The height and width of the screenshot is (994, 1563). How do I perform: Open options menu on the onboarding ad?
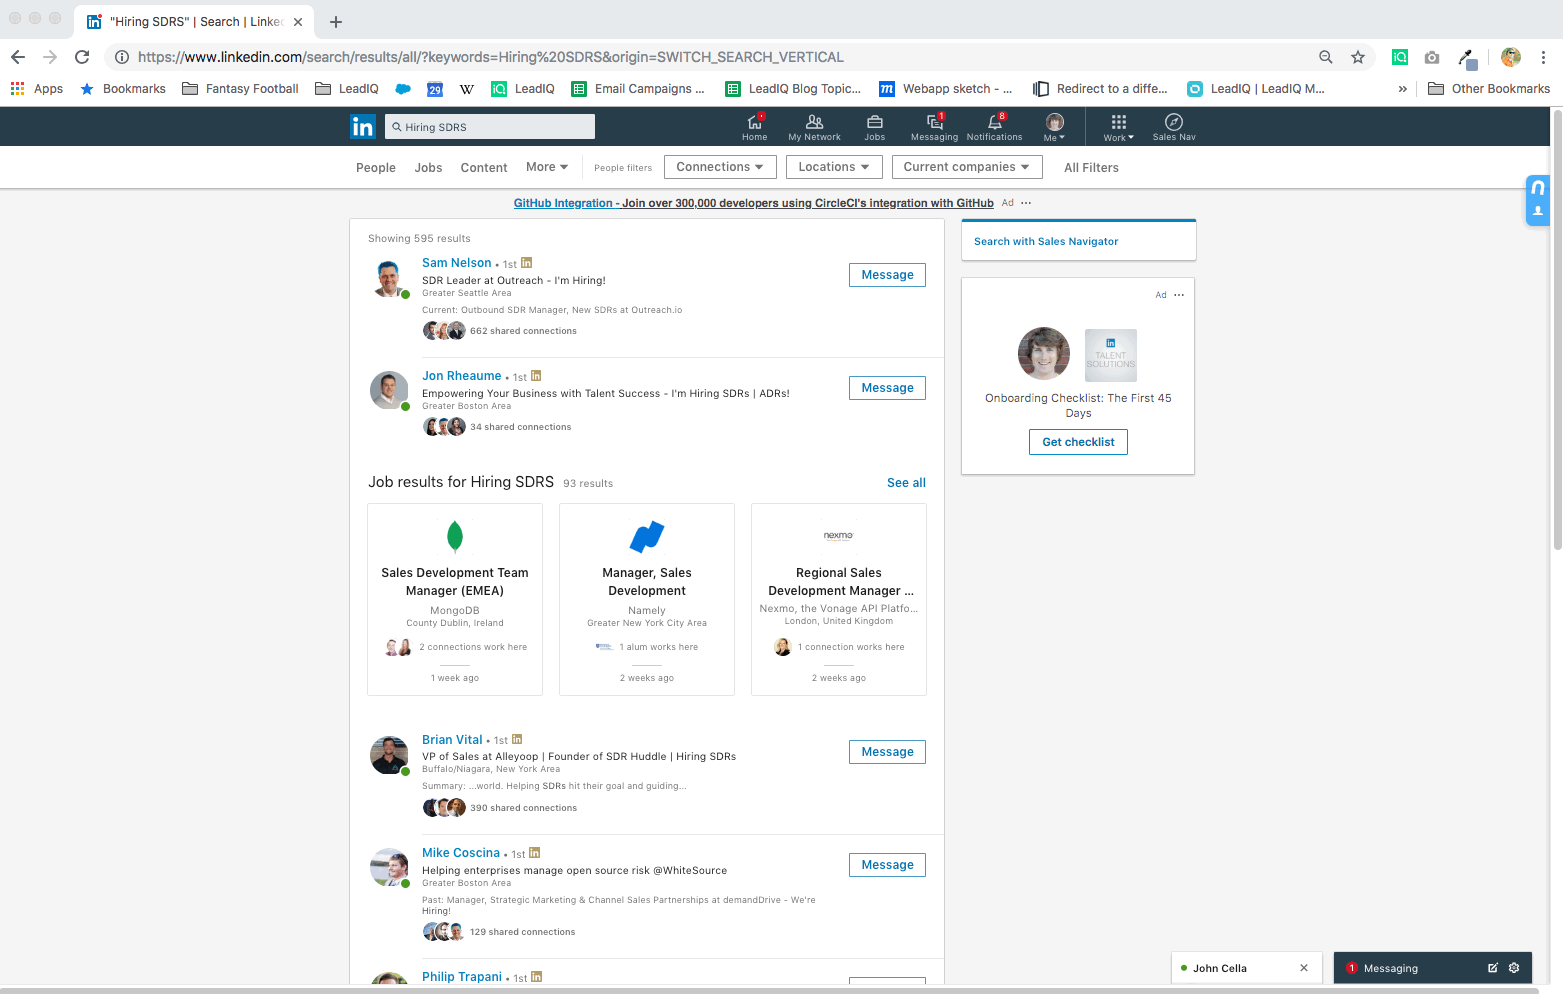coord(1179,295)
